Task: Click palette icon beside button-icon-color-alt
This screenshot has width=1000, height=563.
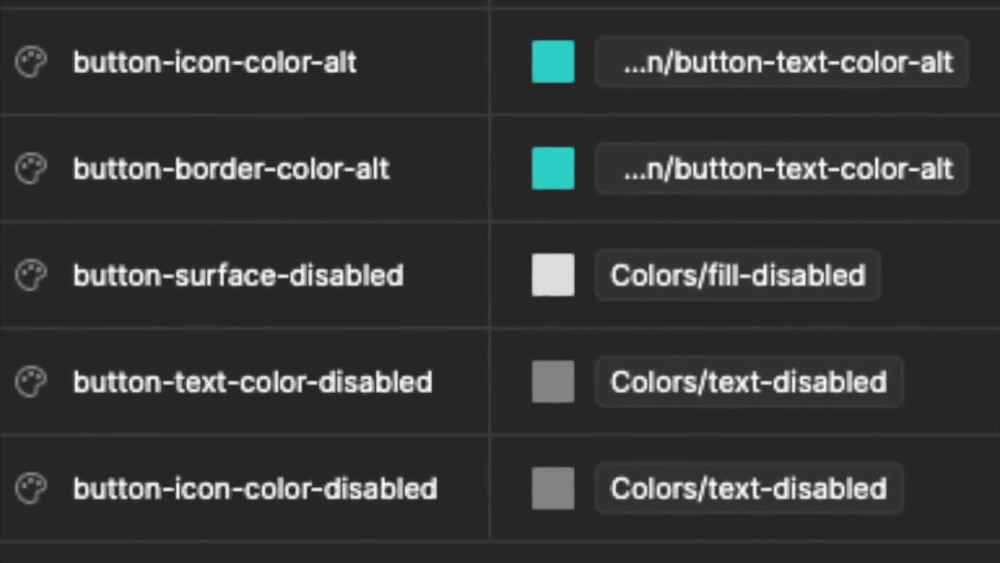Action: coord(31,62)
